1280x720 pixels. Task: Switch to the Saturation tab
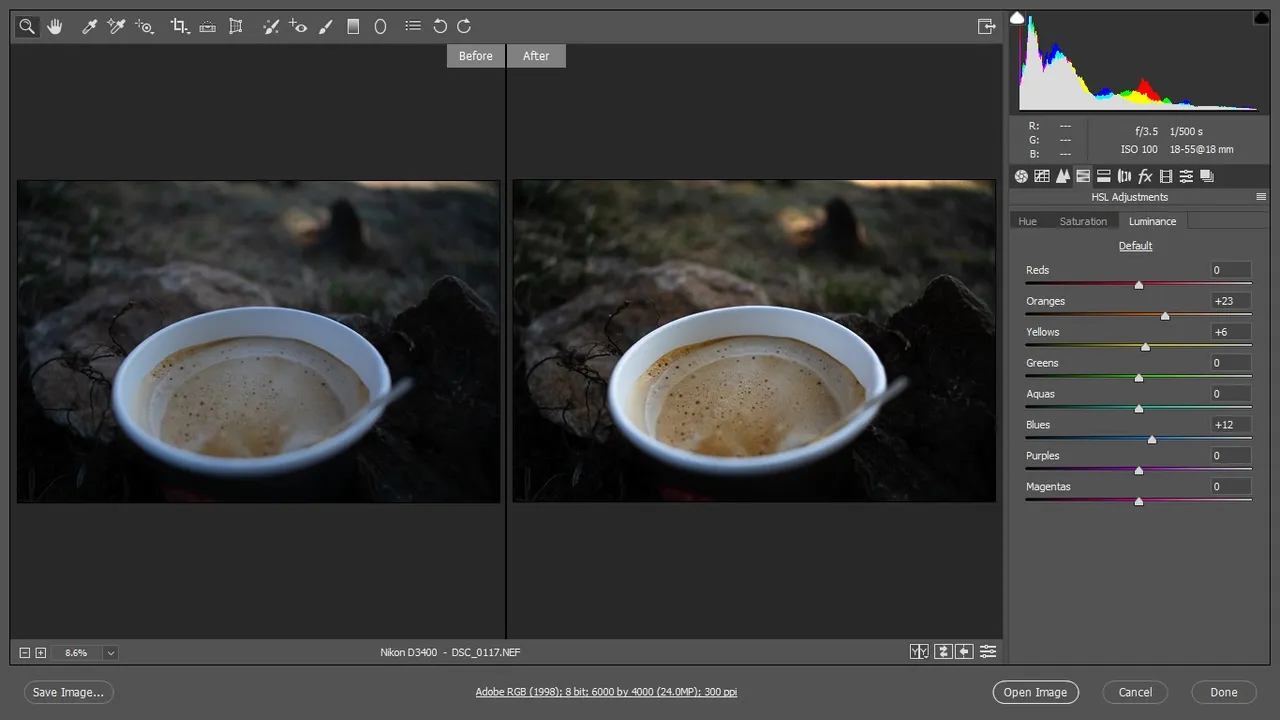point(1083,221)
